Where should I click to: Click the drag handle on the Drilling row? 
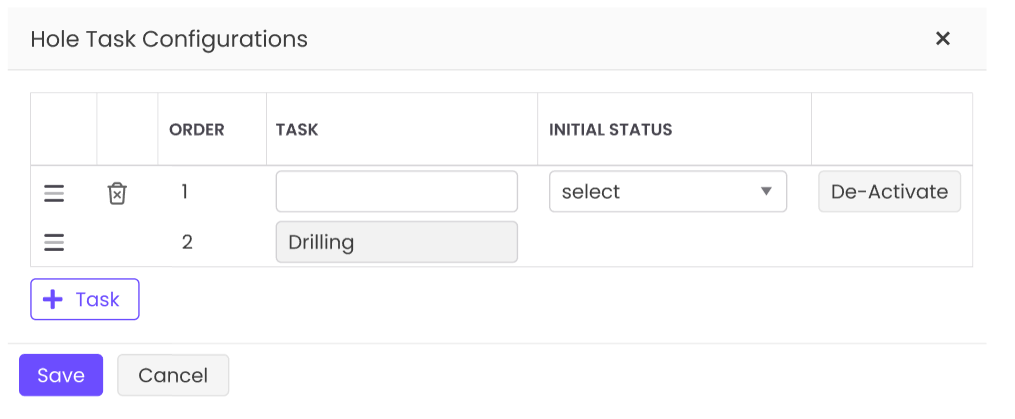pos(54,242)
